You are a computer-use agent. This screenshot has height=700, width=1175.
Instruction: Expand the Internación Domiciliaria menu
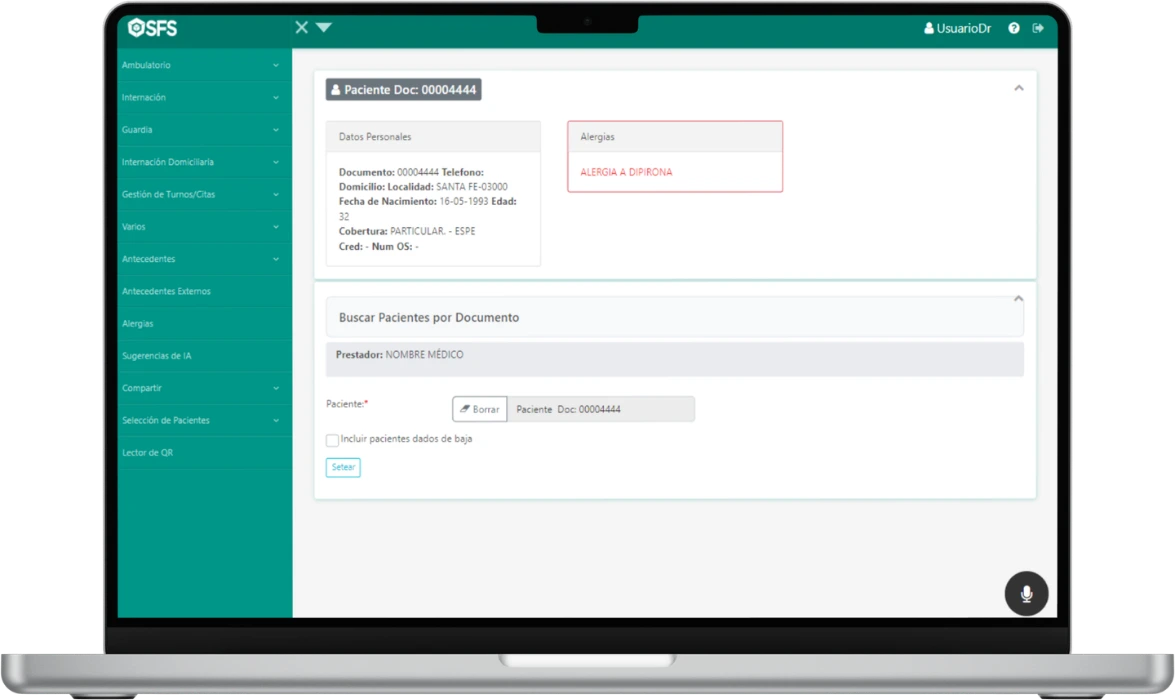pyautogui.click(x=205, y=162)
